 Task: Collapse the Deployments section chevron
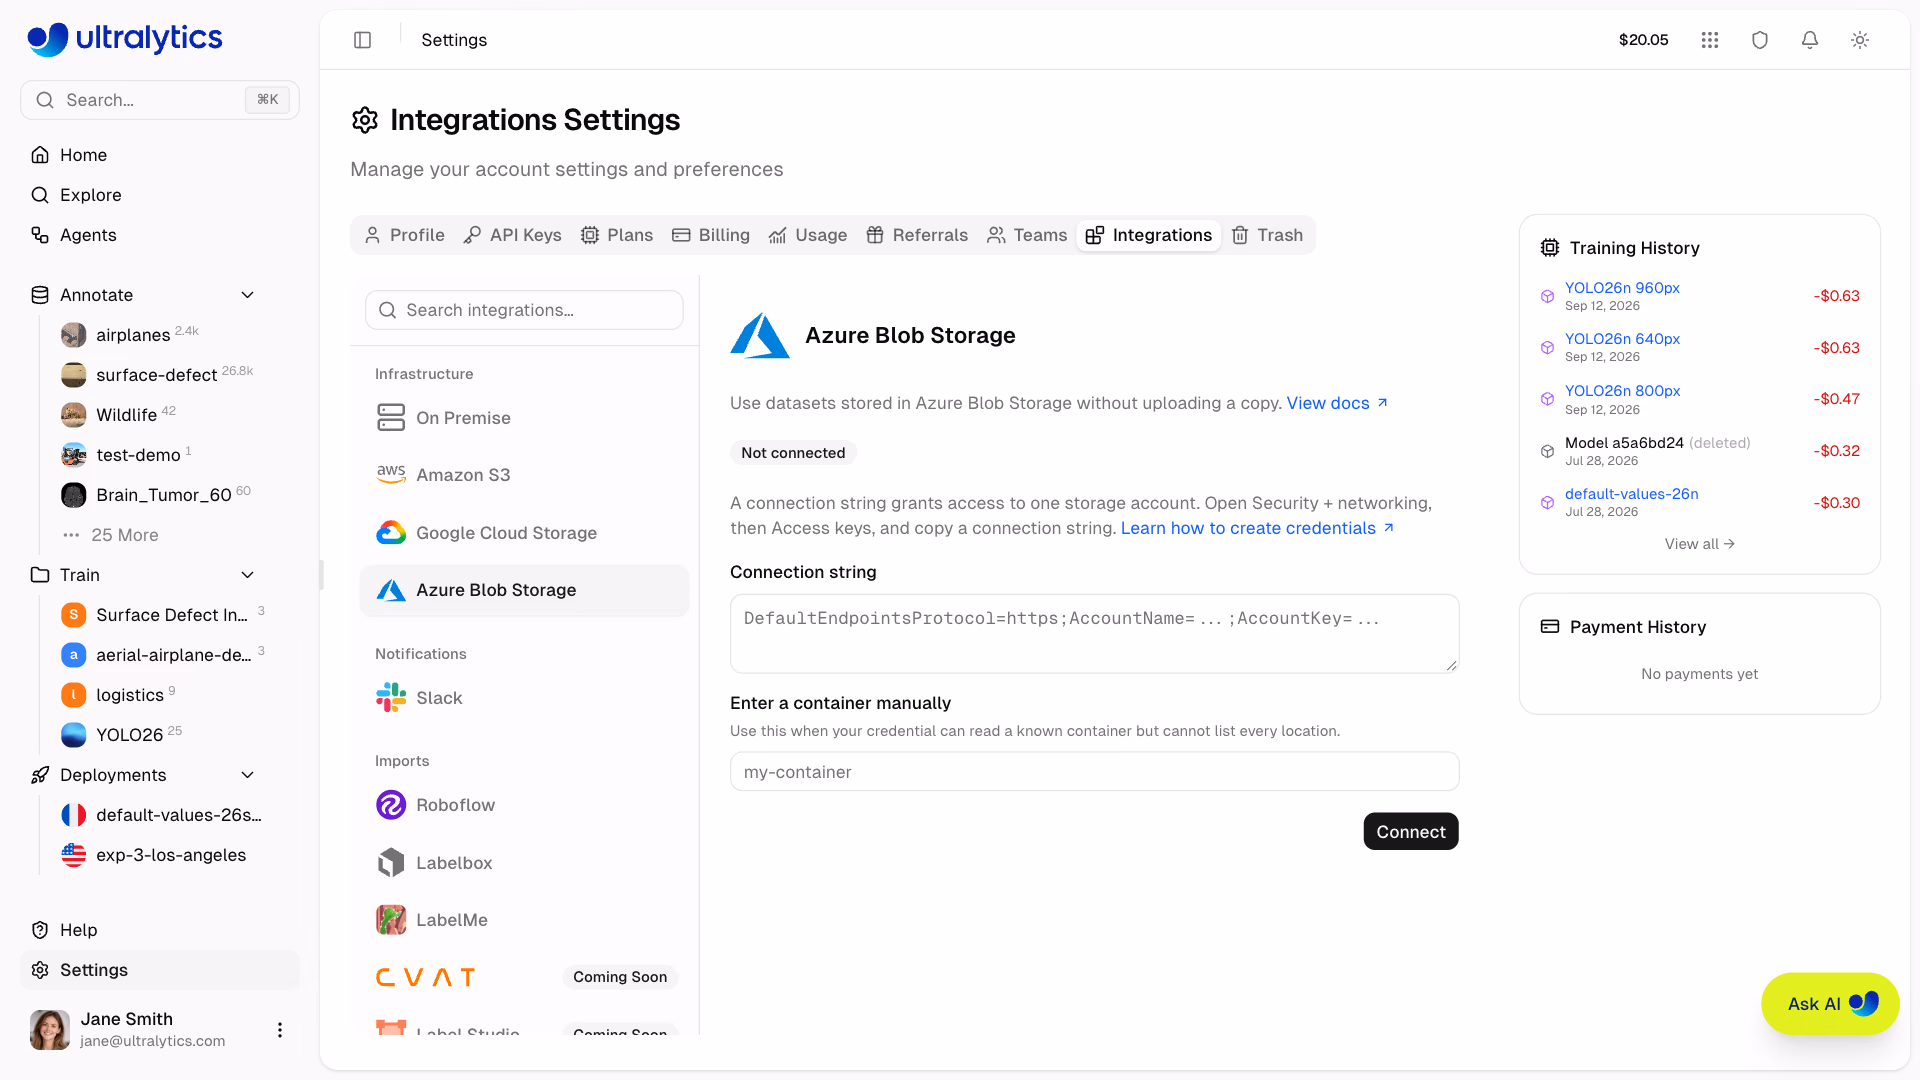248,775
